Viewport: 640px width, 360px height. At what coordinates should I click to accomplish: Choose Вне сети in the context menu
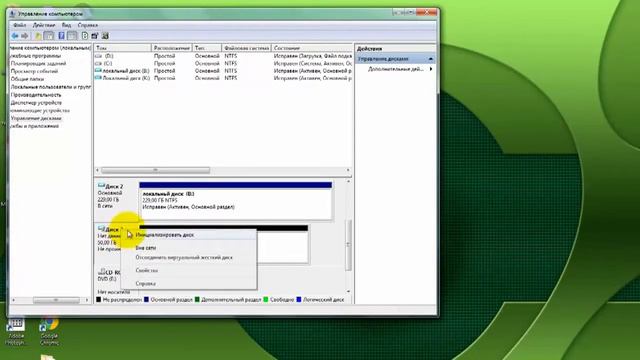tap(189, 248)
